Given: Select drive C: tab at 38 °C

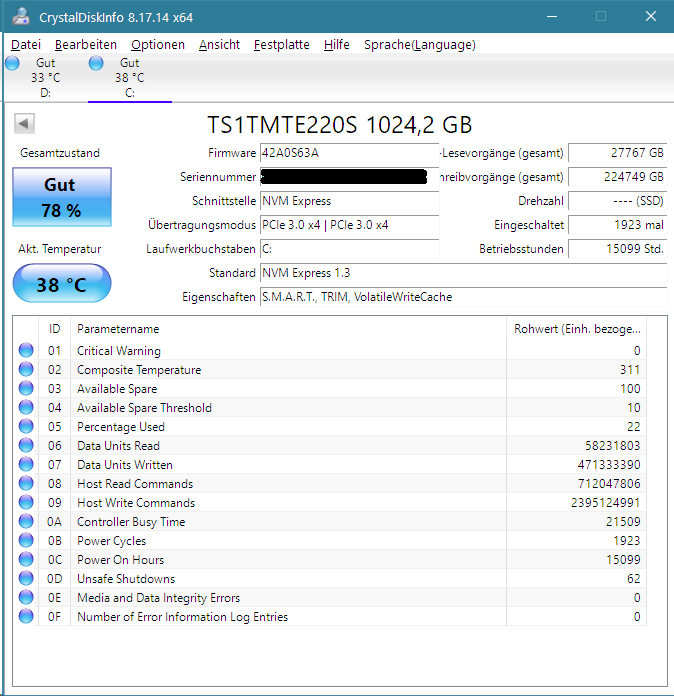Looking at the screenshot, I should click(130, 78).
